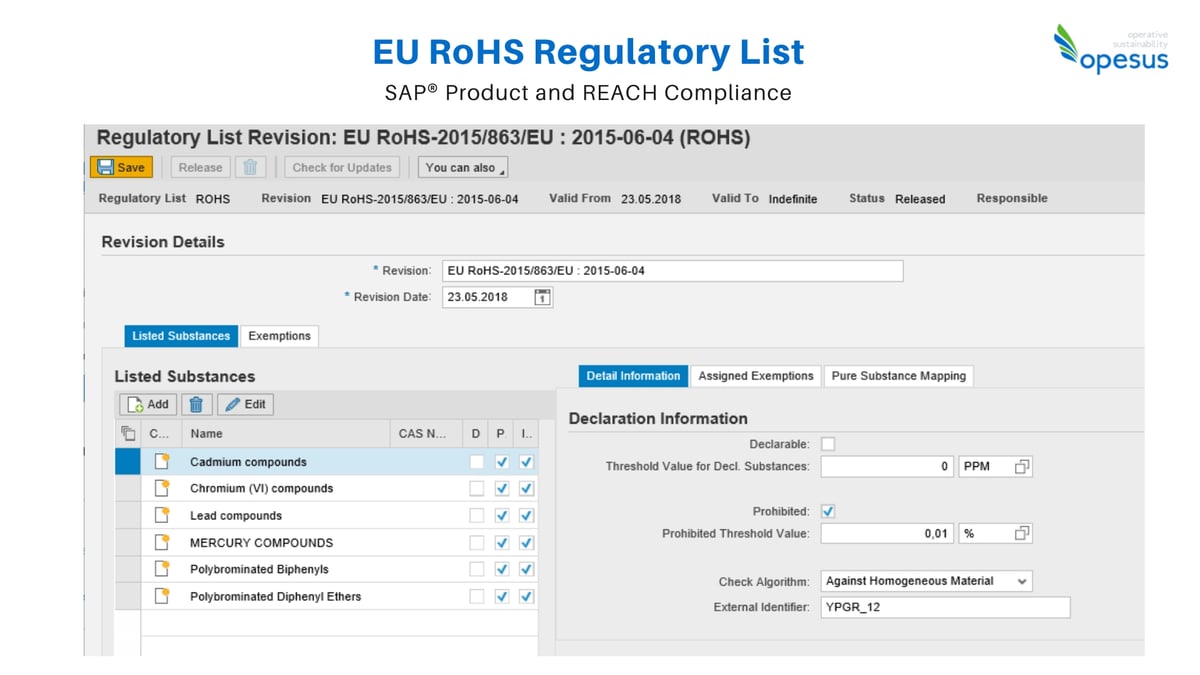Click the trash icon next to Release
1200x675 pixels.
(250, 167)
